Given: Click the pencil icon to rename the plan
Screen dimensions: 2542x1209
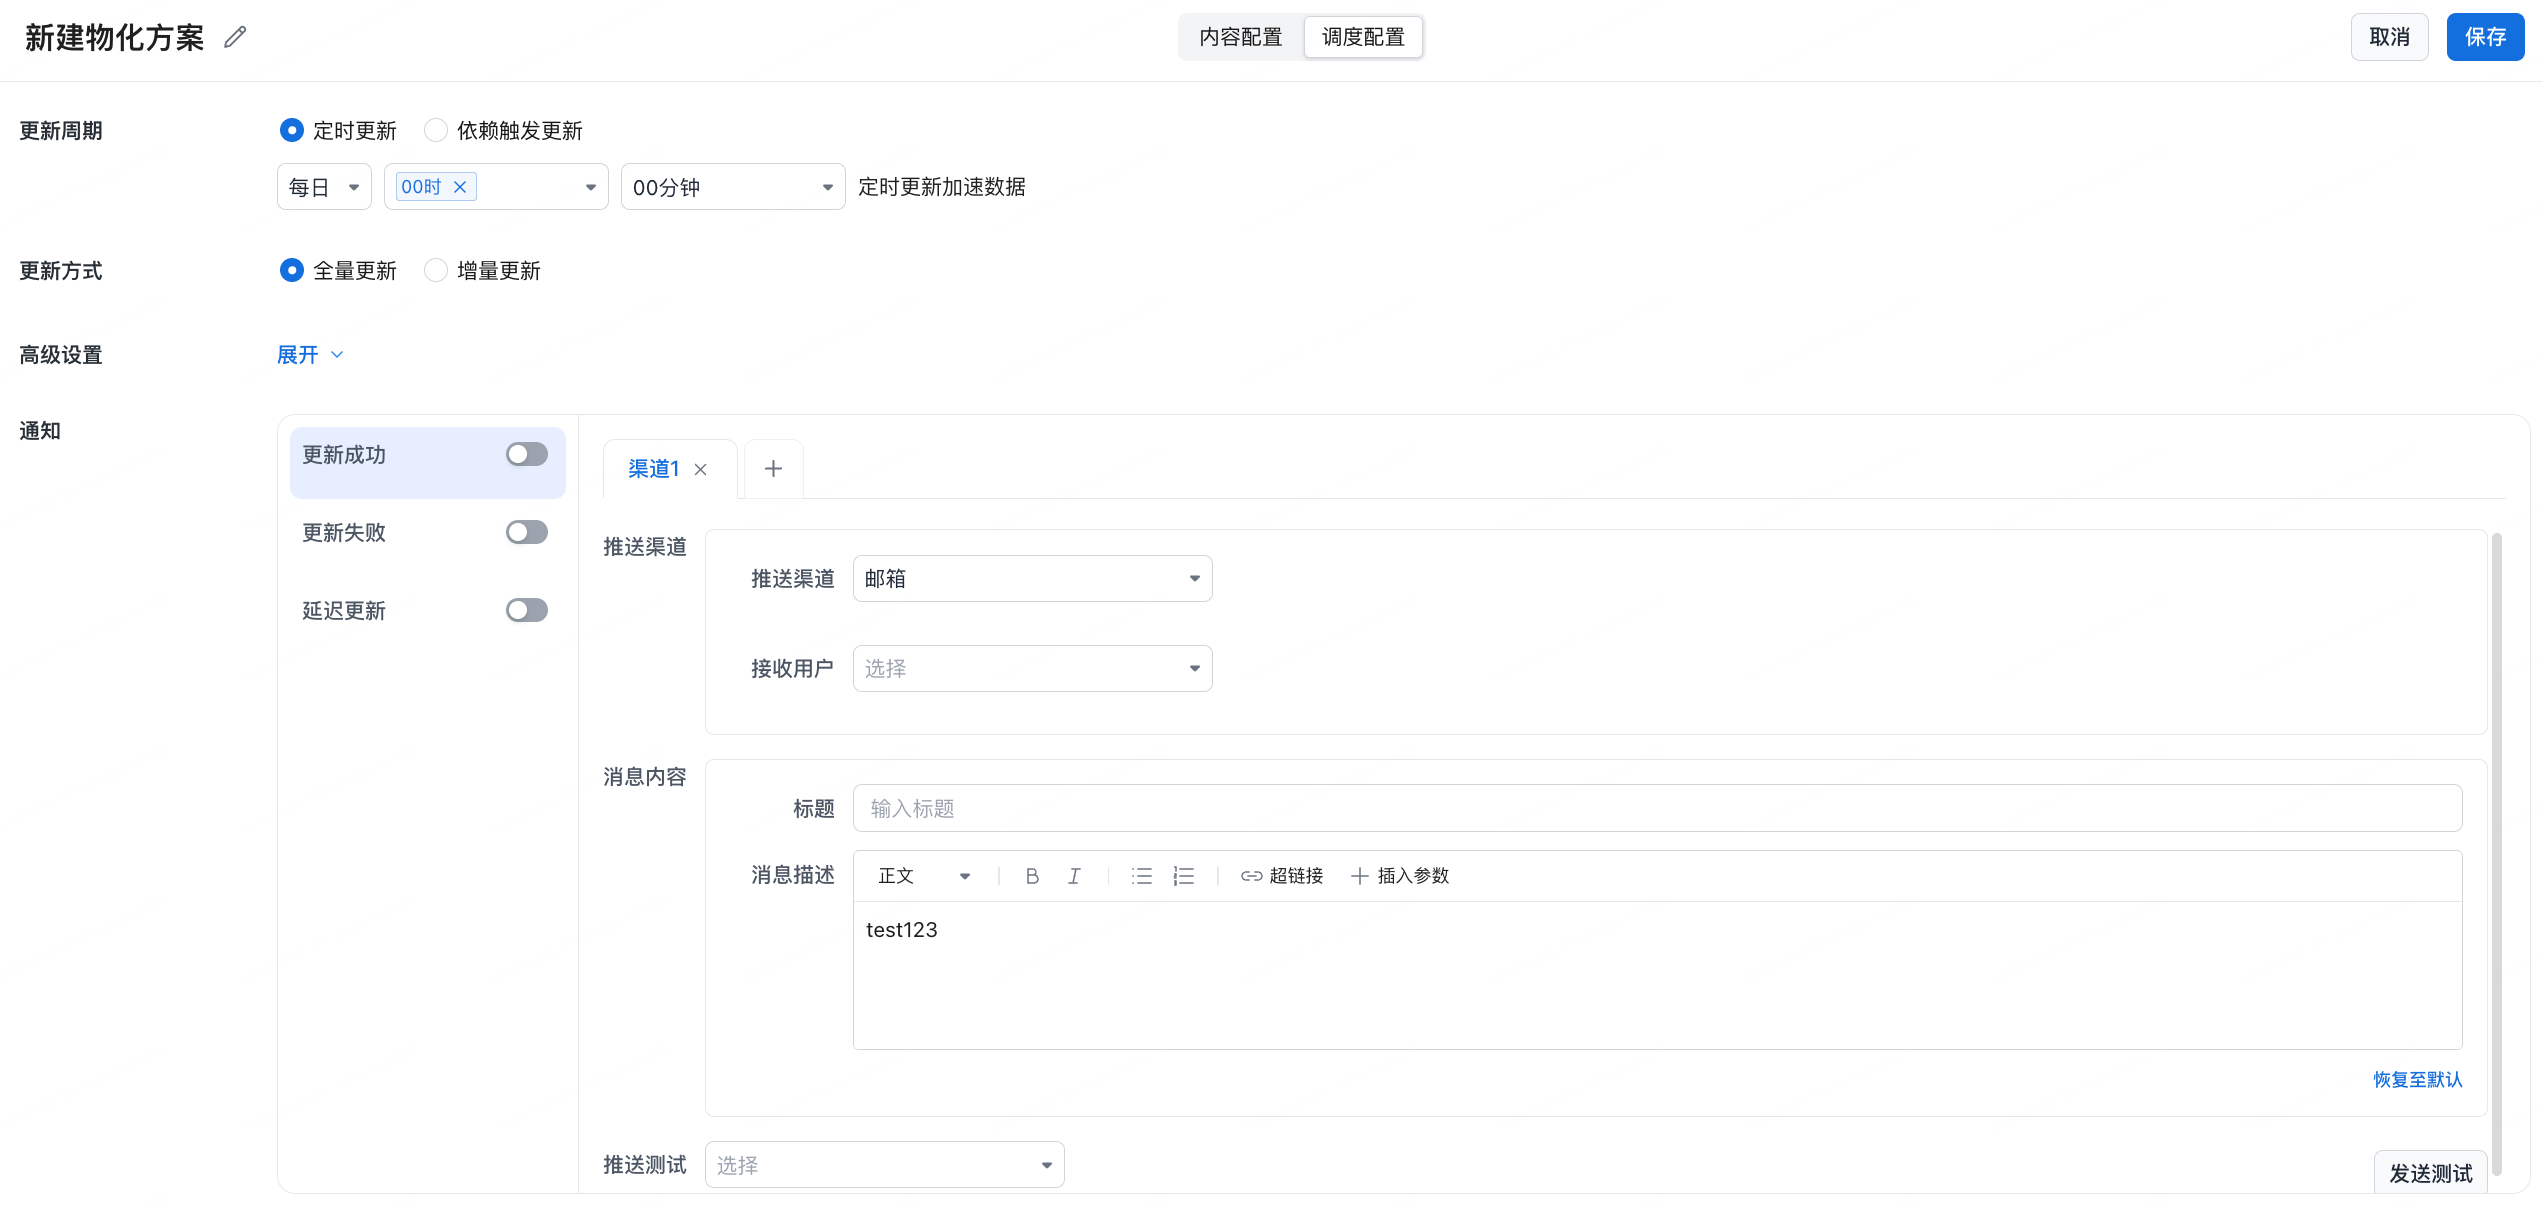Looking at the screenshot, I should (235, 37).
